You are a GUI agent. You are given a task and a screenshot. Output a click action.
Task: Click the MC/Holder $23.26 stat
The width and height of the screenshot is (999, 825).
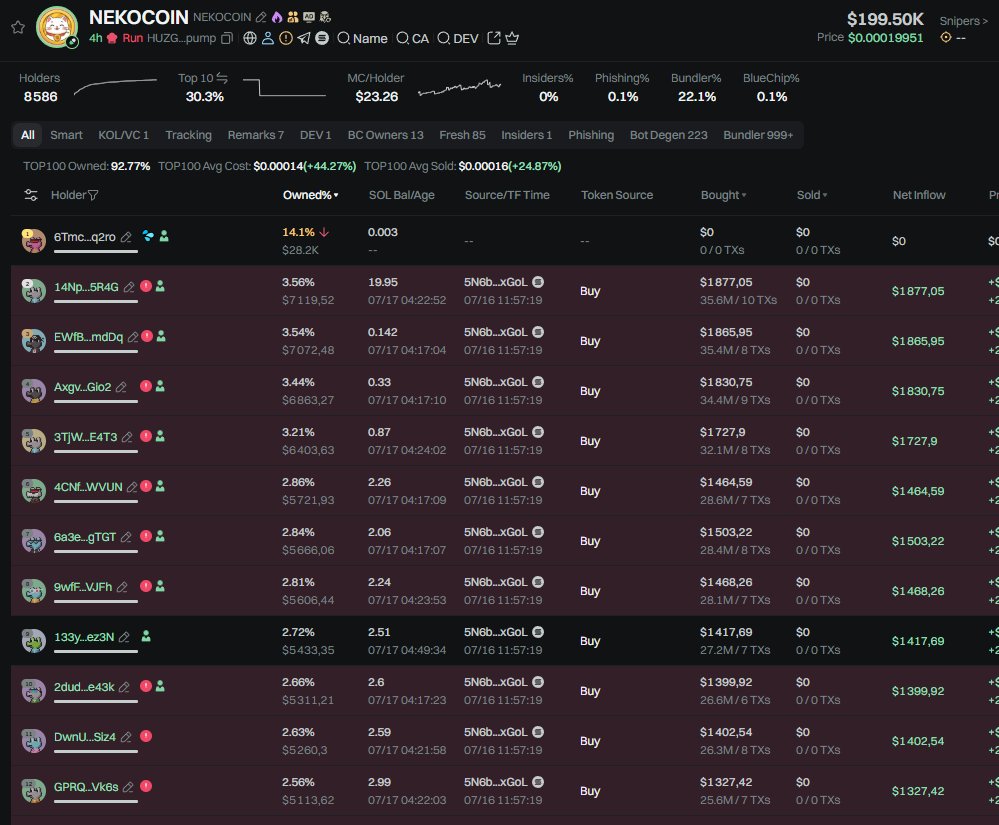coord(376,87)
